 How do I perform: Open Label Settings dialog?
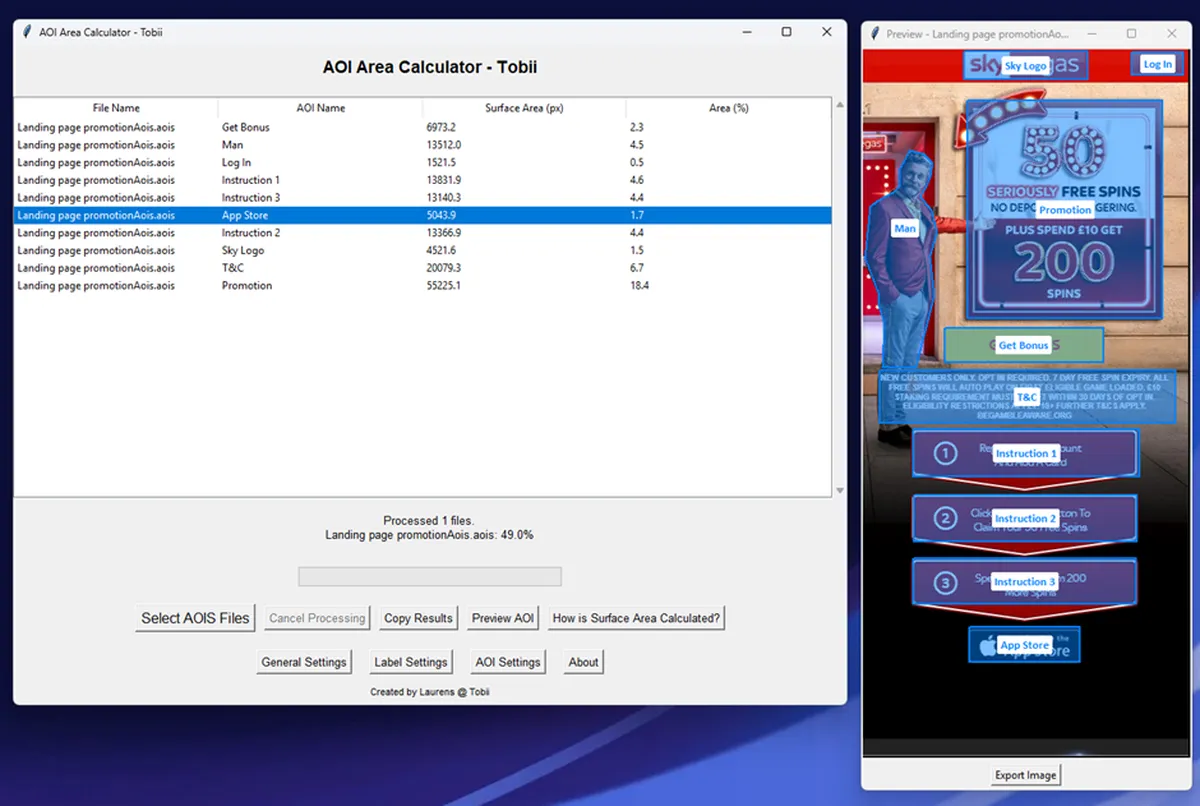pyautogui.click(x=410, y=662)
